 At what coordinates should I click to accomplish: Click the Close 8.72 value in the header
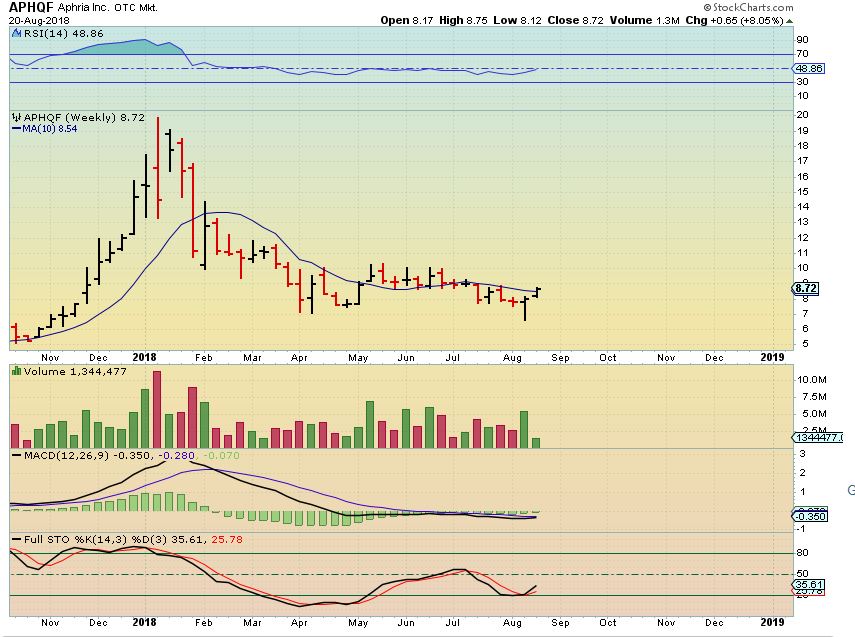[575, 20]
